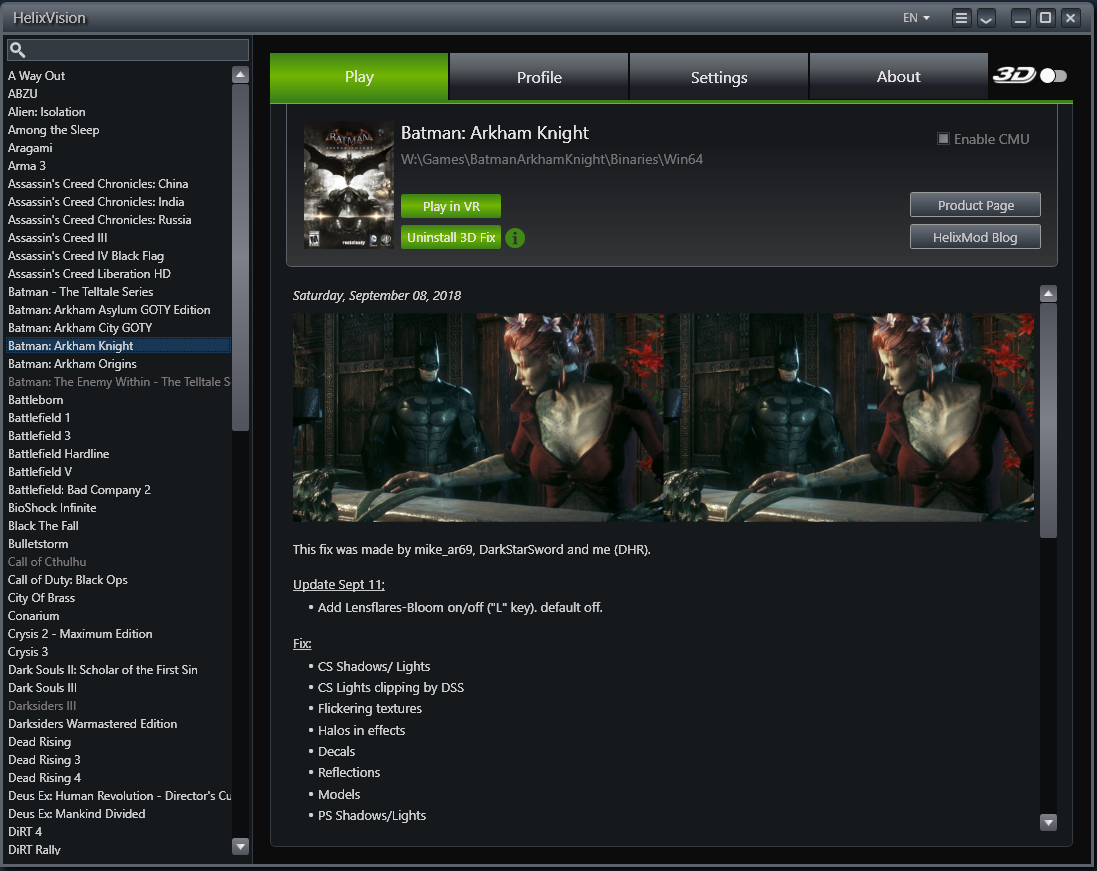Select Batman: Arkham Asylum GOTY Edition

click(x=108, y=310)
